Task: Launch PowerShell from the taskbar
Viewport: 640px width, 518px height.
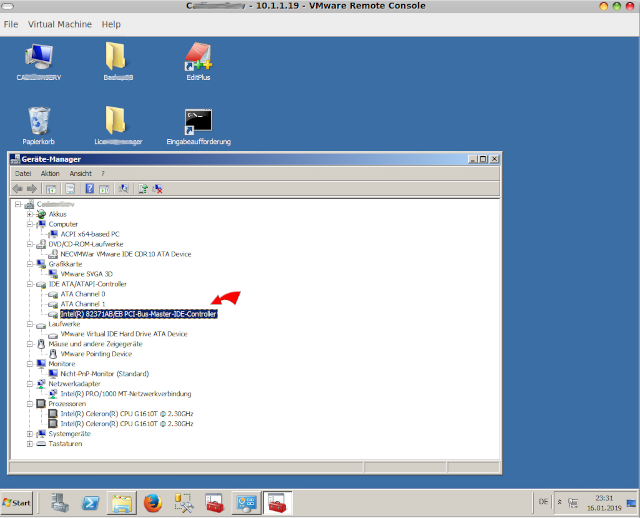Action: [x=90, y=503]
